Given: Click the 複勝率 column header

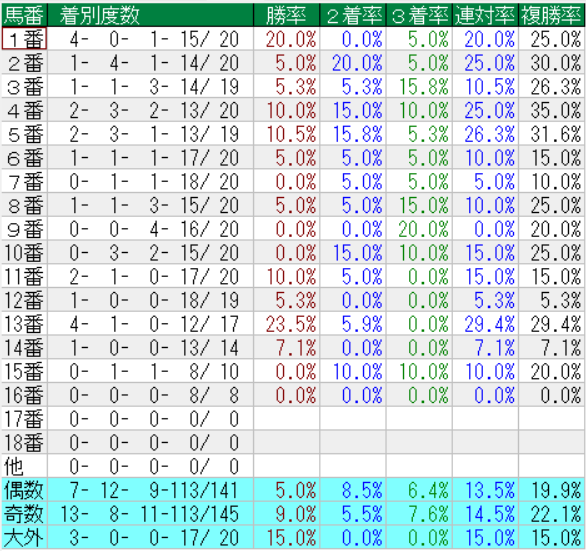Looking at the screenshot, I should click(552, 15).
